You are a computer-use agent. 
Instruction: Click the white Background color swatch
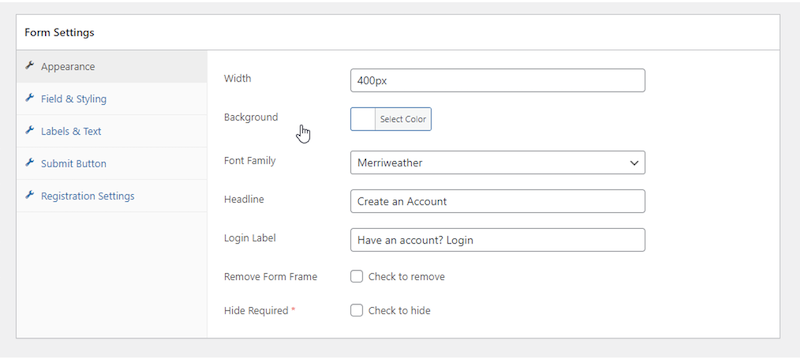click(363, 119)
